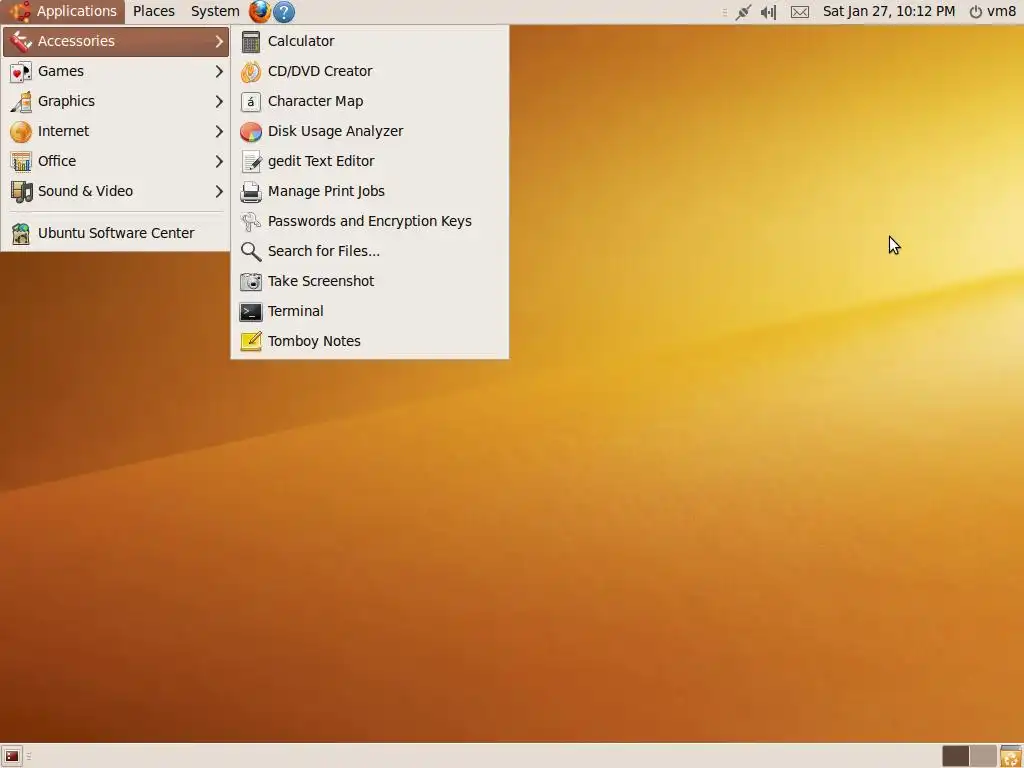Click the Games category cards icon
This screenshot has width=1024, height=768.
click(21, 71)
